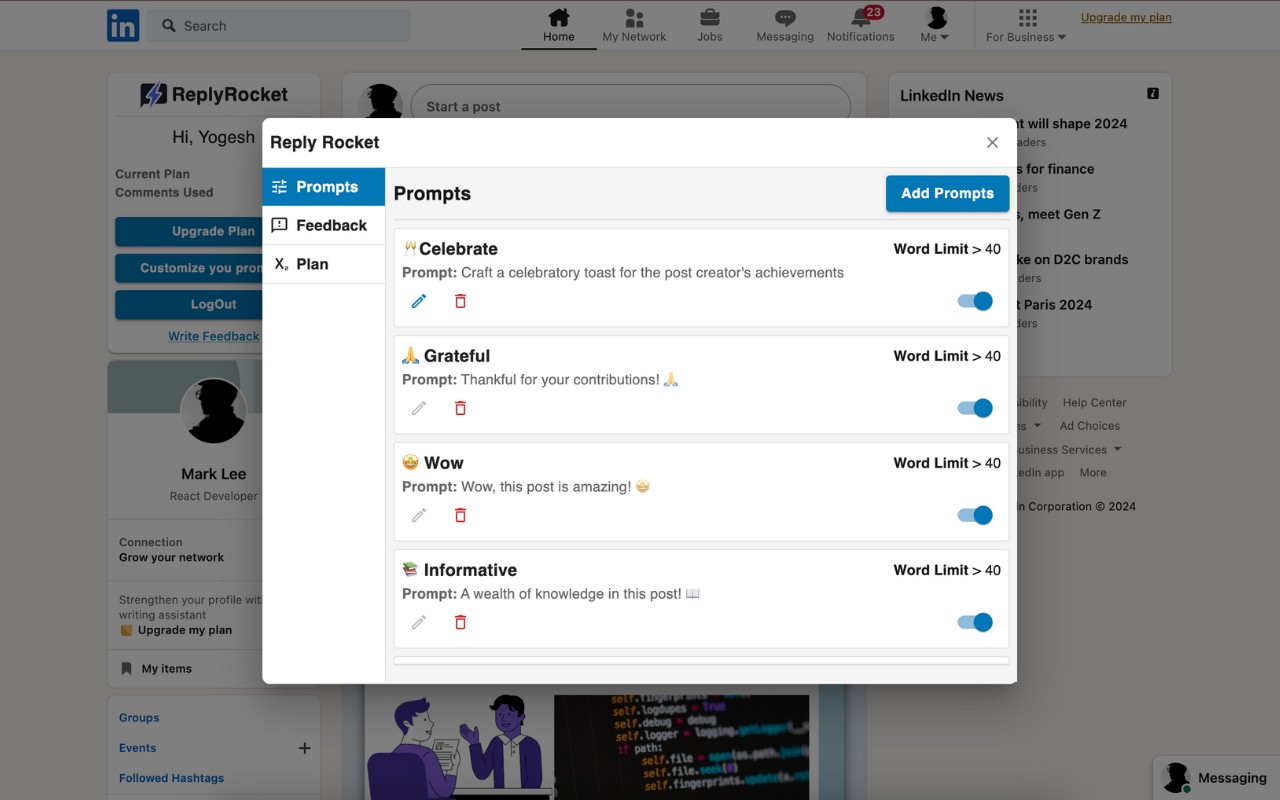Open My items bookmark
This screenshot has height=800, width=1280.
156,669
